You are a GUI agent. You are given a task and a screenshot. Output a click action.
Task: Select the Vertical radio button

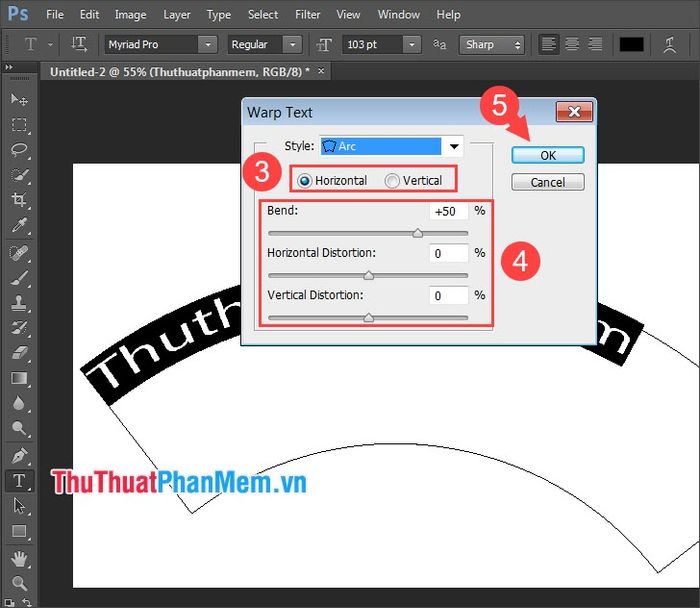click(x=392, y=181)
